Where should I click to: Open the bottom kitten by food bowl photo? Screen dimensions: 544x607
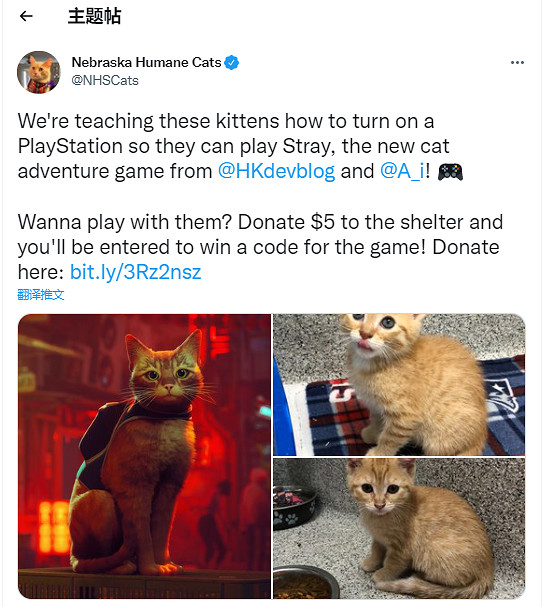coord(399,529)
